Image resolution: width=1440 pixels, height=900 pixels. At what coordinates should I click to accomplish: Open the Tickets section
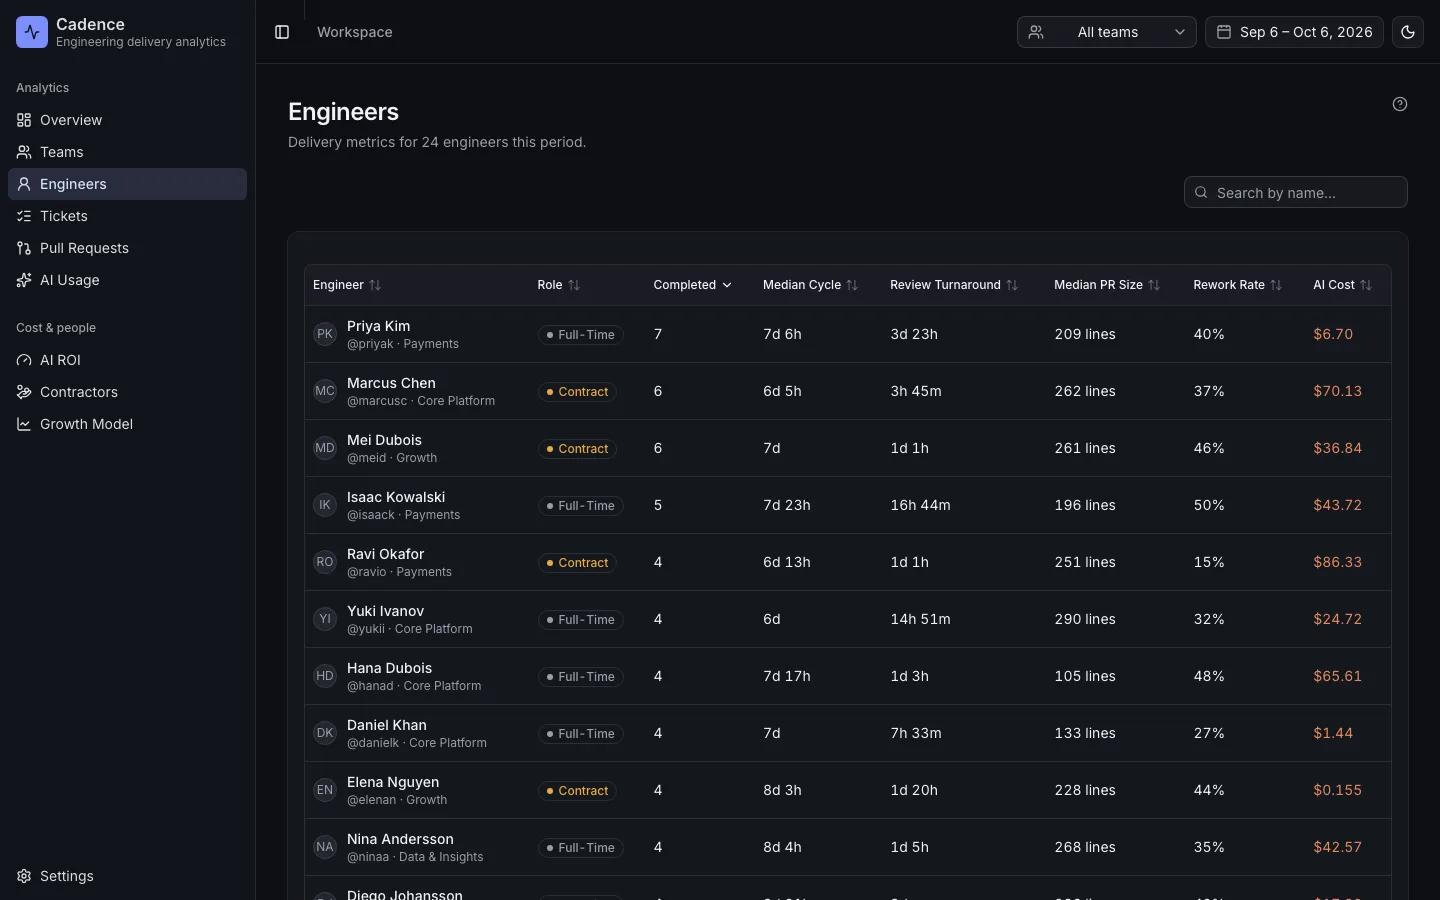pyautogui.click(x=127, y=216)
